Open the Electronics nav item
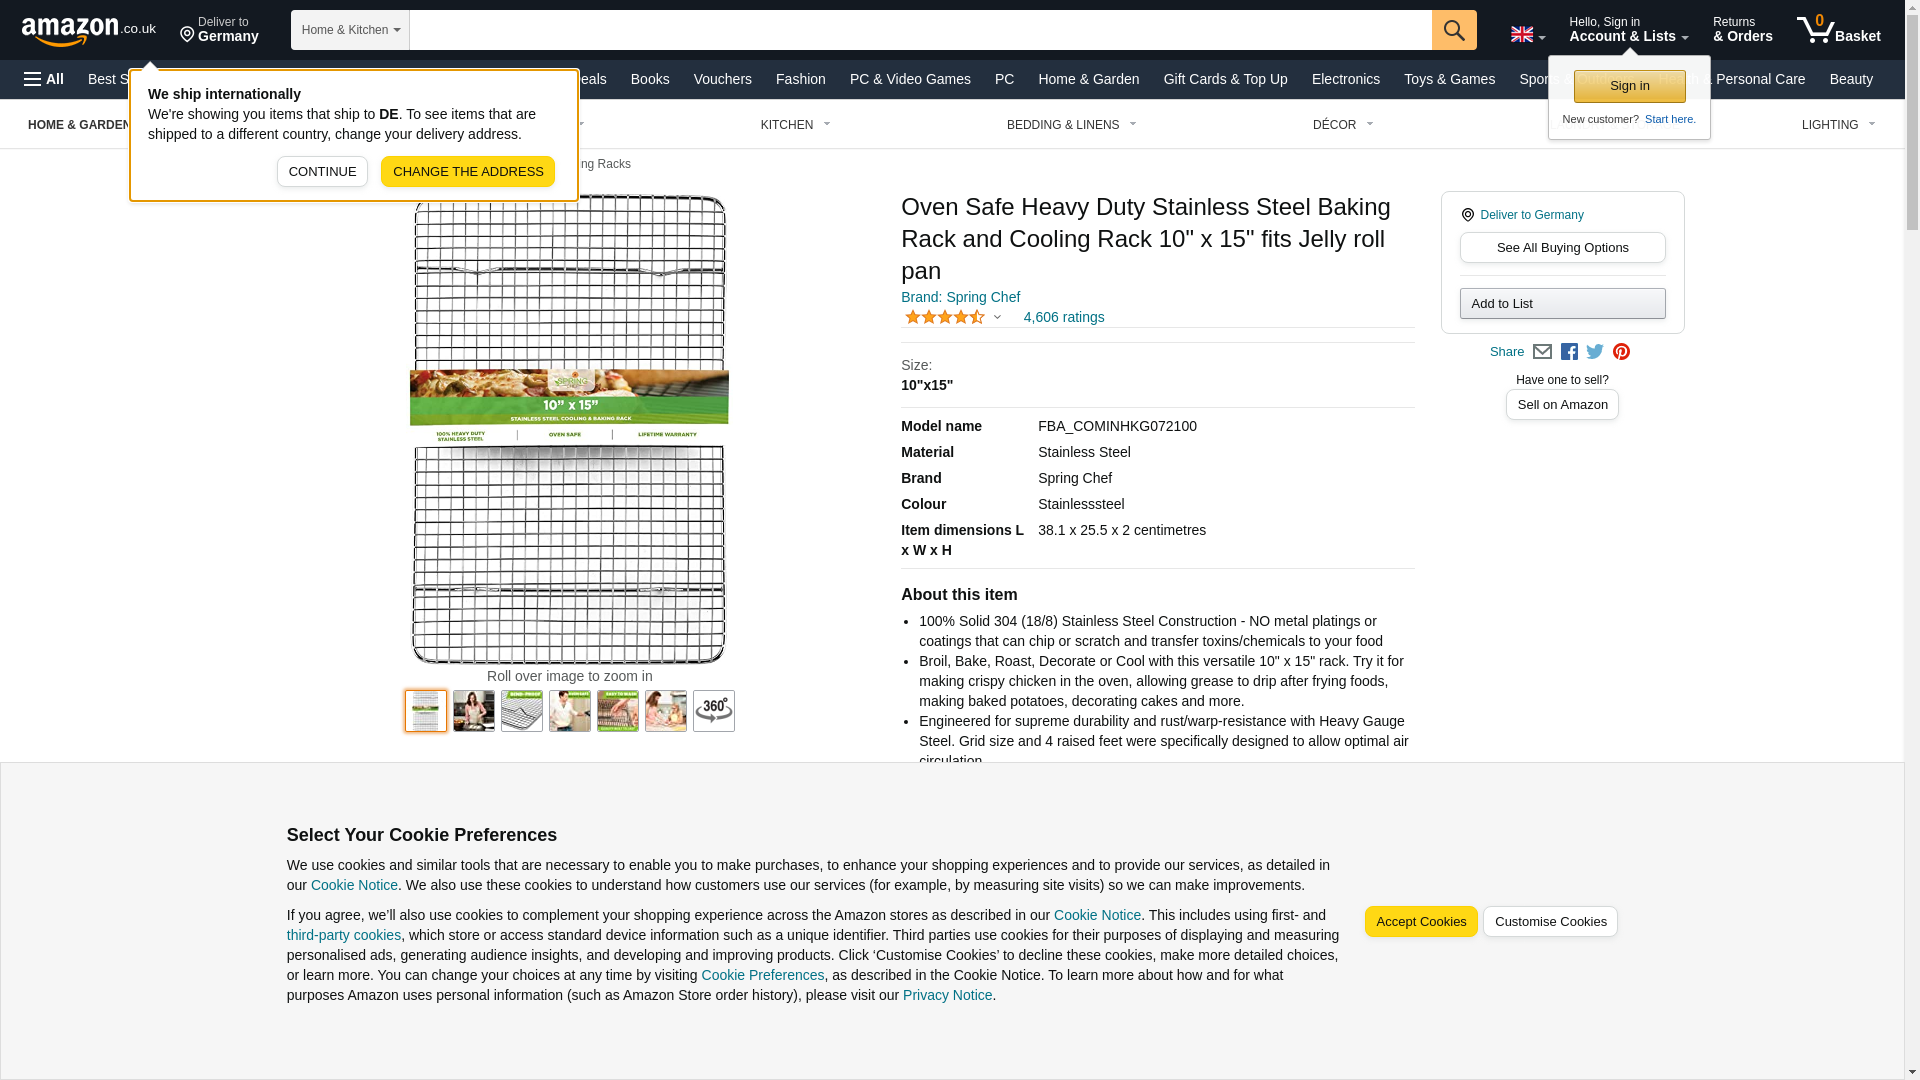The width and height of the screenshot is (1920, 1080). 1345,79
